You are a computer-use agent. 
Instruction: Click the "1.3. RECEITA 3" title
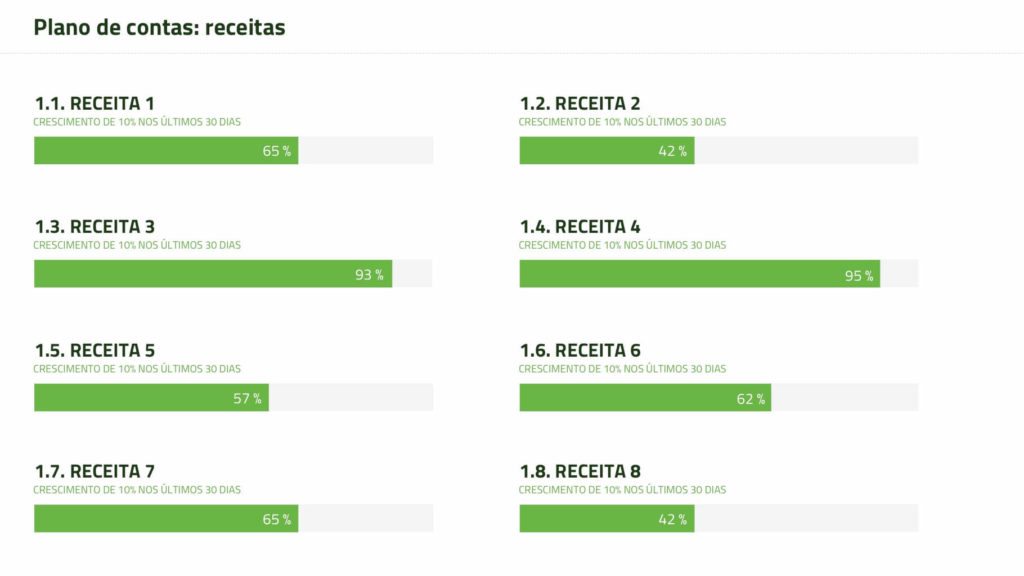coord(94,227)
